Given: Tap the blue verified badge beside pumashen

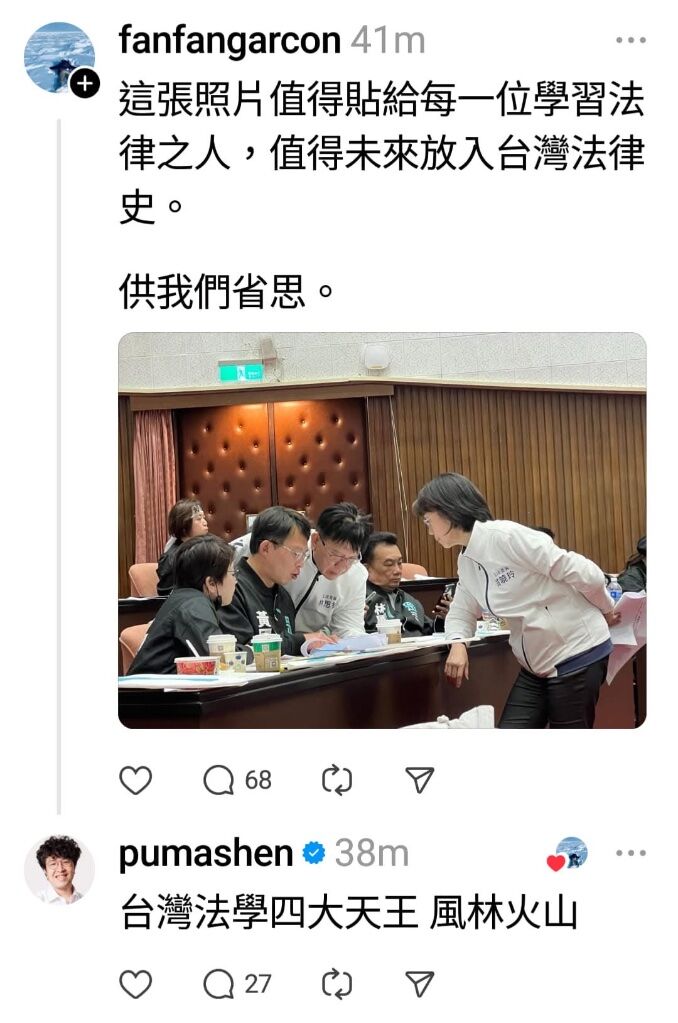Looking at the screenshot, I should 314,853.
